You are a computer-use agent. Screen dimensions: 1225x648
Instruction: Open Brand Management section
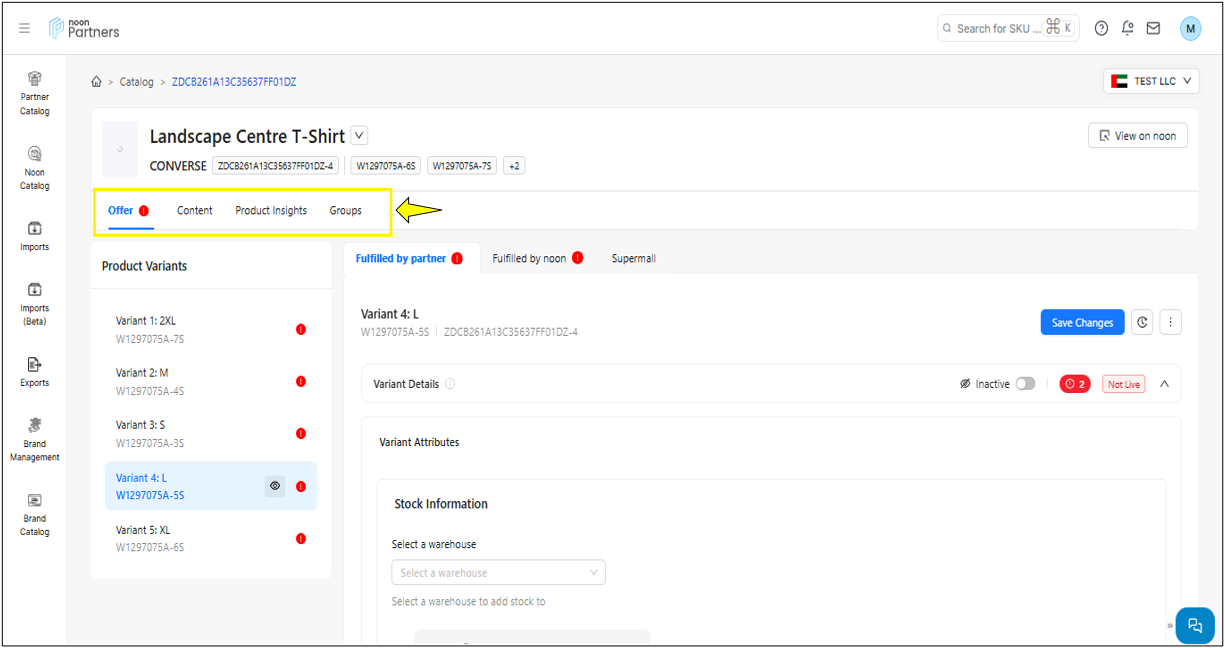(x=34, y=440)
